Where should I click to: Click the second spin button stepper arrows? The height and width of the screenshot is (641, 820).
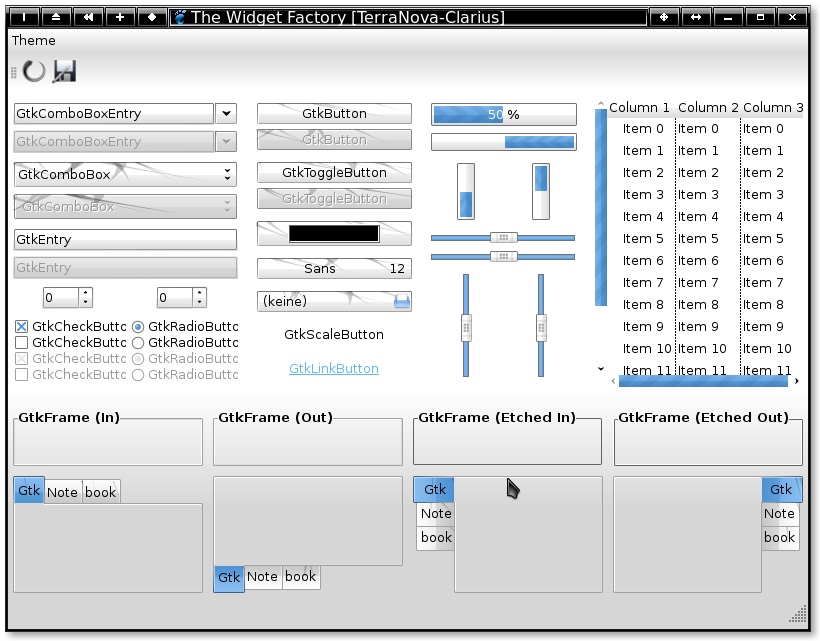pyautogui.click(x=199, y=297)
